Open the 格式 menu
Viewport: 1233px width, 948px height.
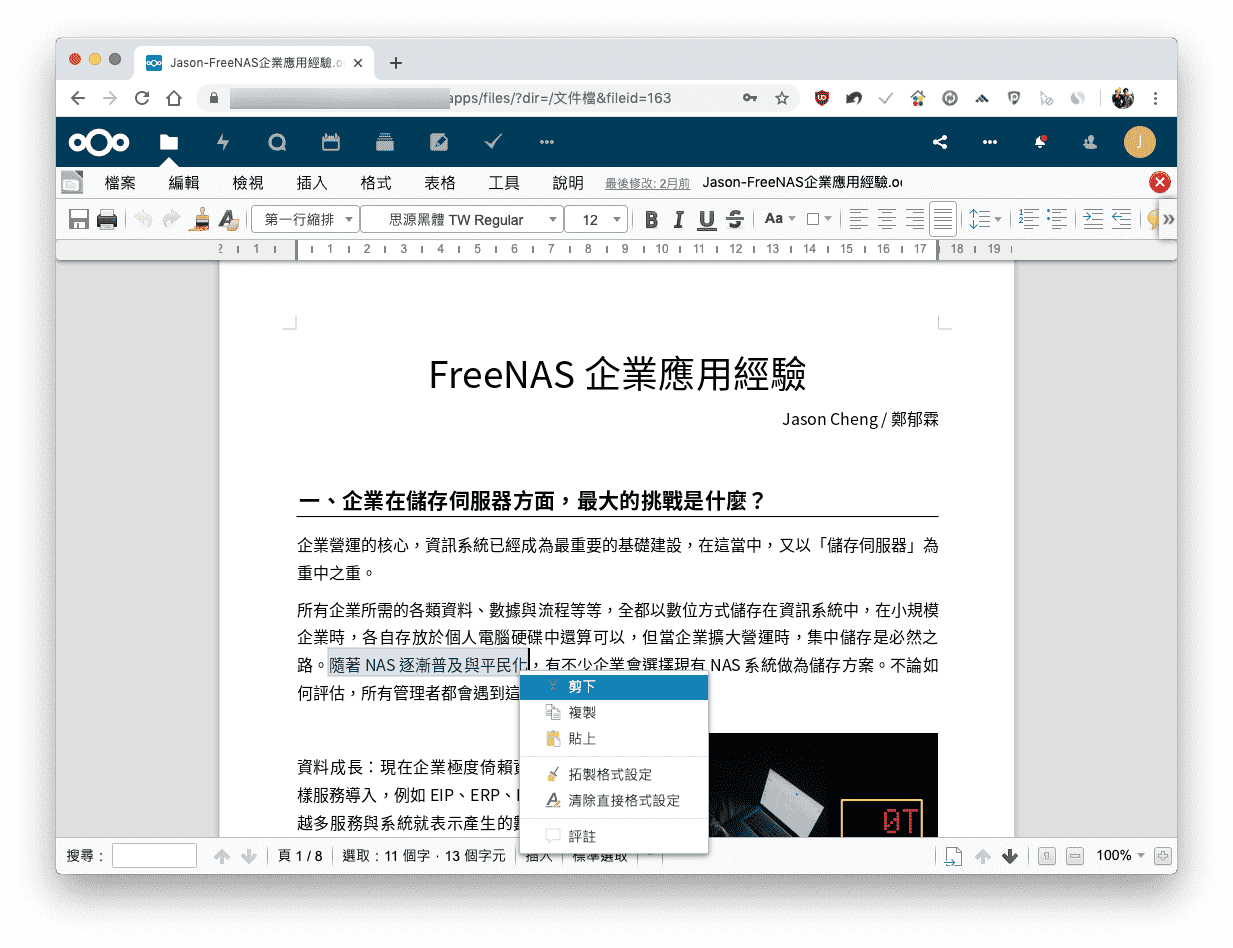[x=376, y=183]
